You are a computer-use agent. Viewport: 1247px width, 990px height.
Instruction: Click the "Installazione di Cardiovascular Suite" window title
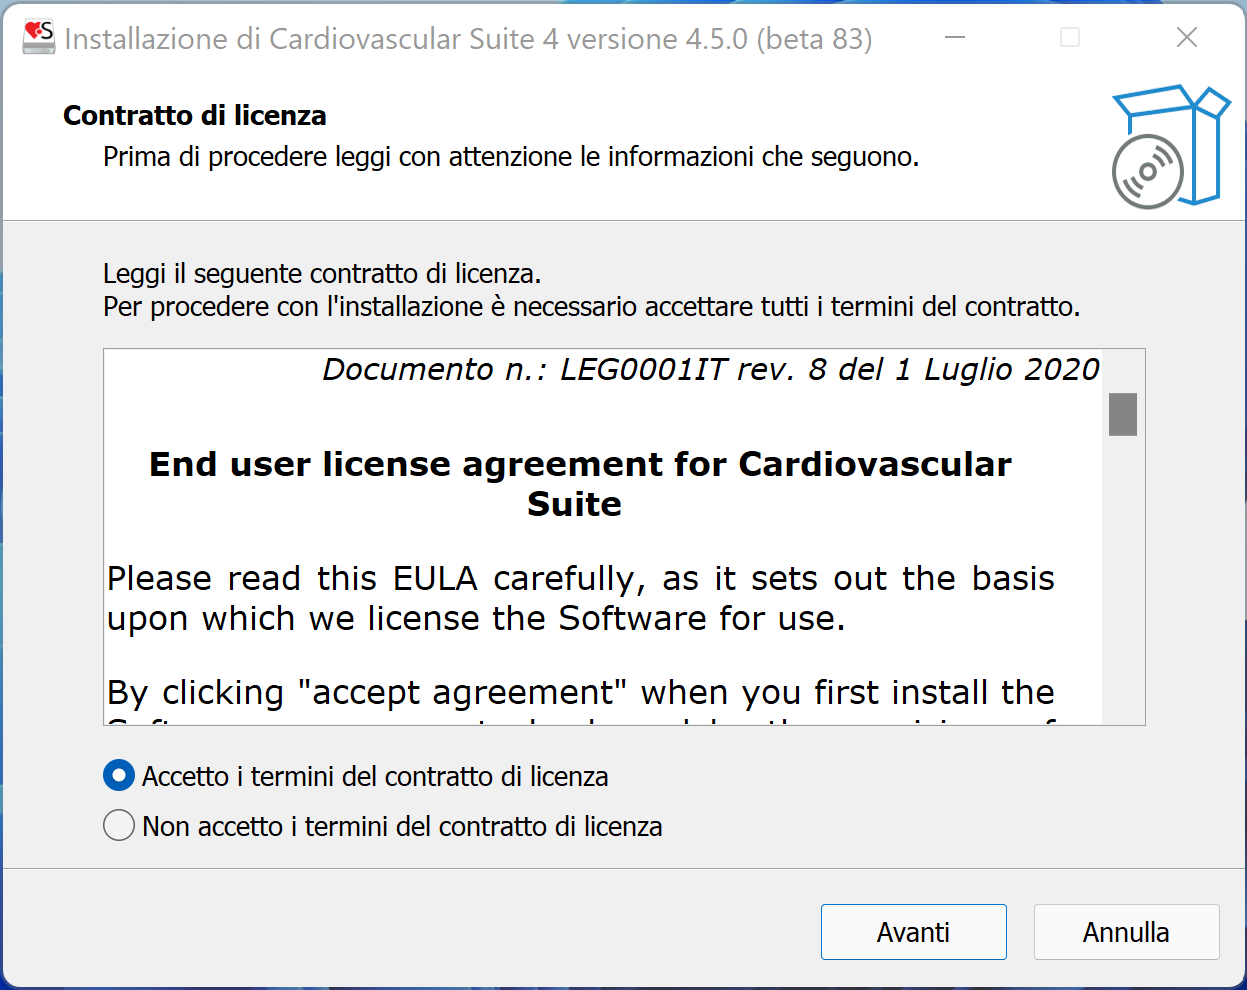(468, 39)
